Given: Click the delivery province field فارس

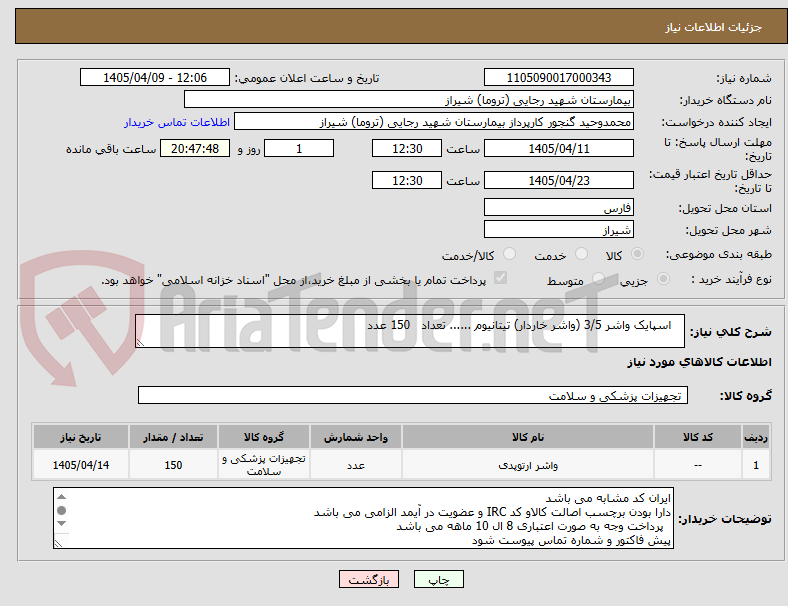Looking at the screenshot, I should tap(558, 207).
